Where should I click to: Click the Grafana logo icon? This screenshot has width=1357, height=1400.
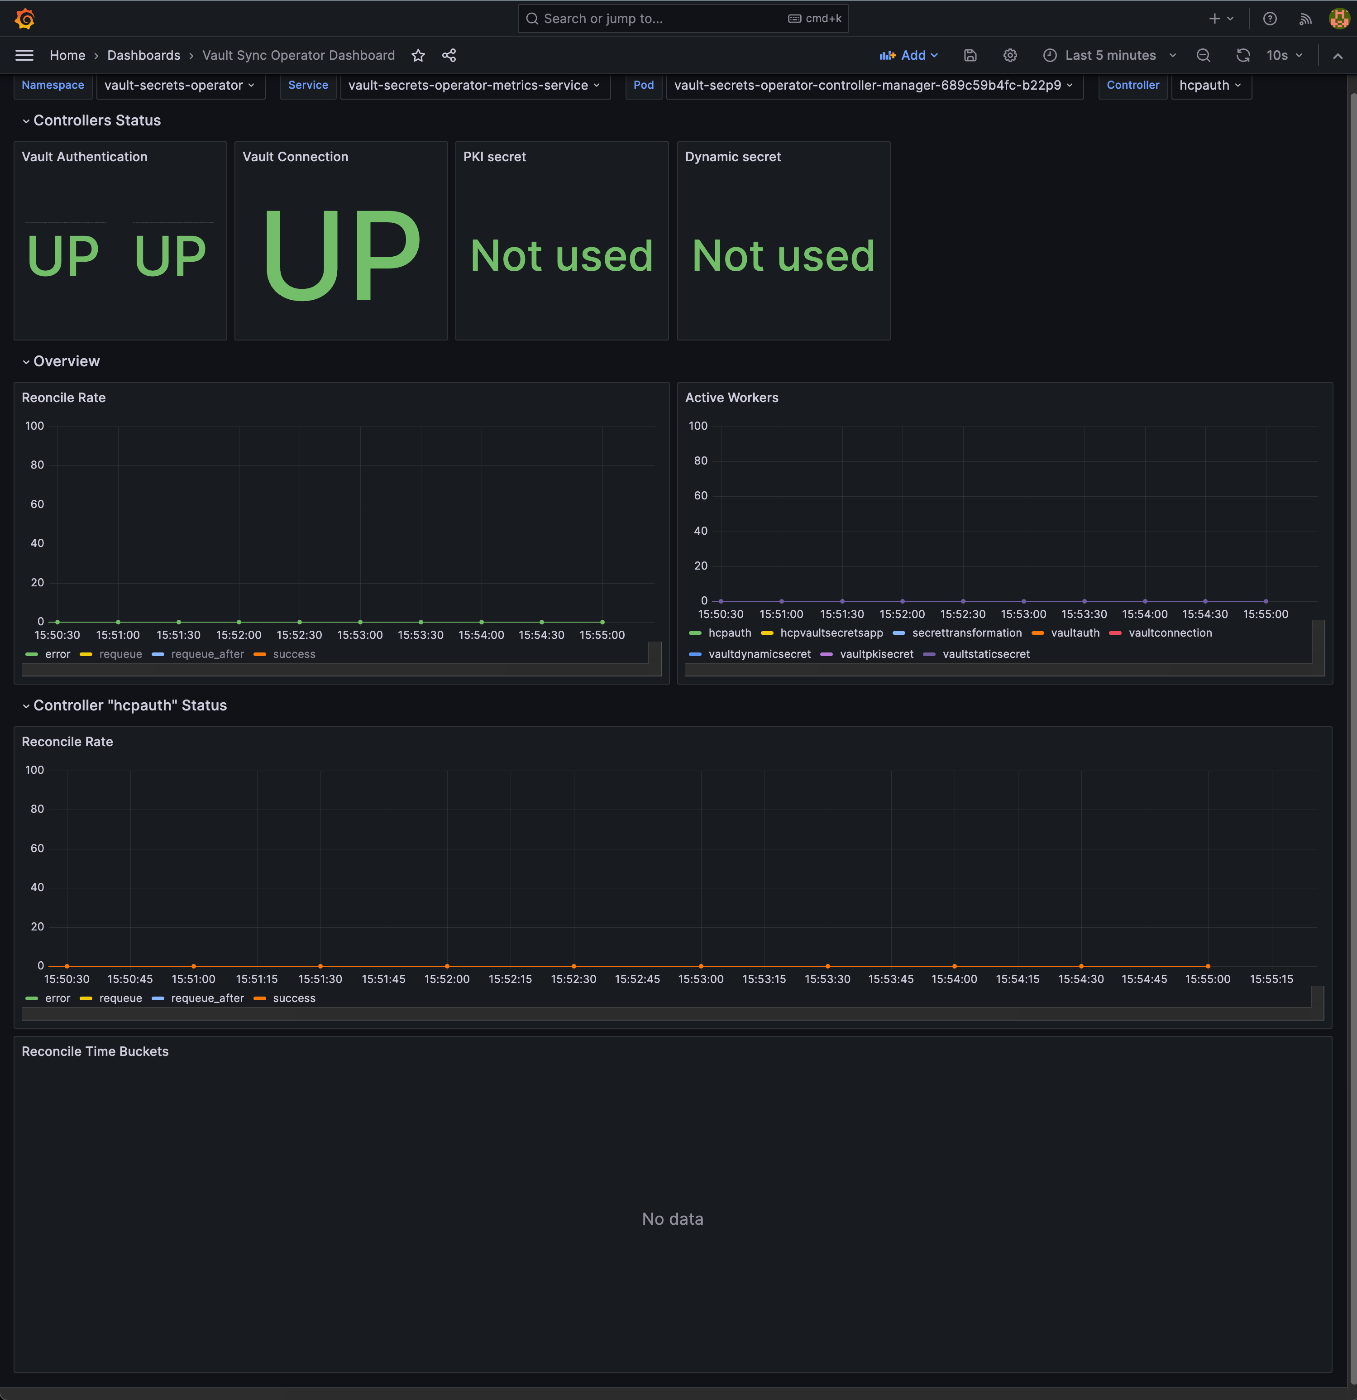point(25,18)
